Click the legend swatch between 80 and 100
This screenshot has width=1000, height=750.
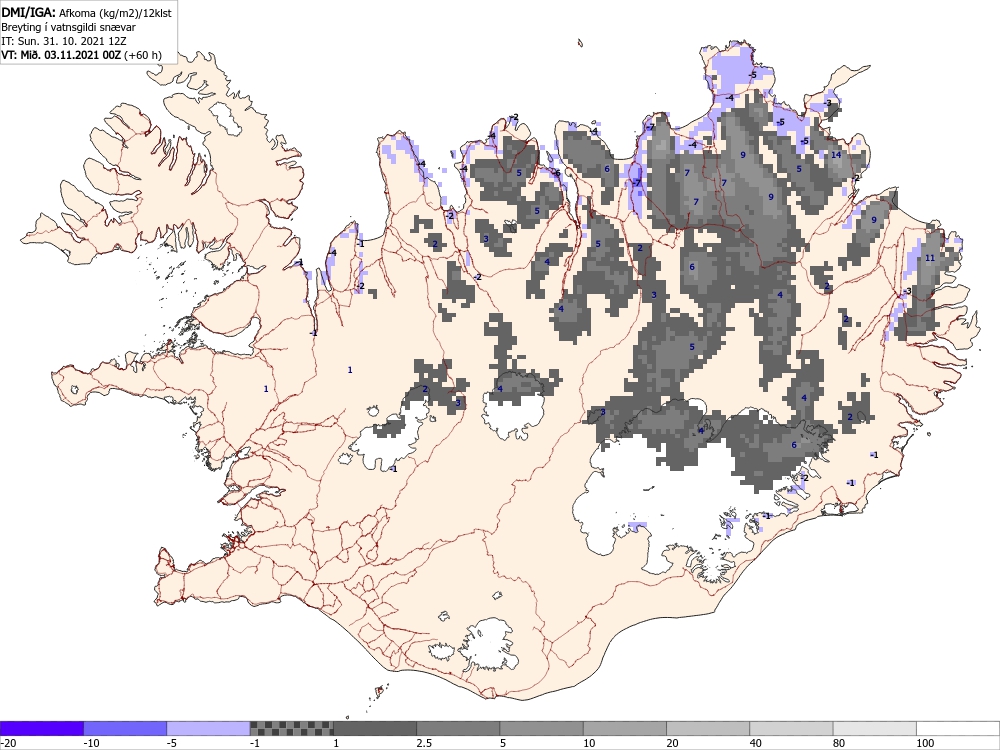875,728
